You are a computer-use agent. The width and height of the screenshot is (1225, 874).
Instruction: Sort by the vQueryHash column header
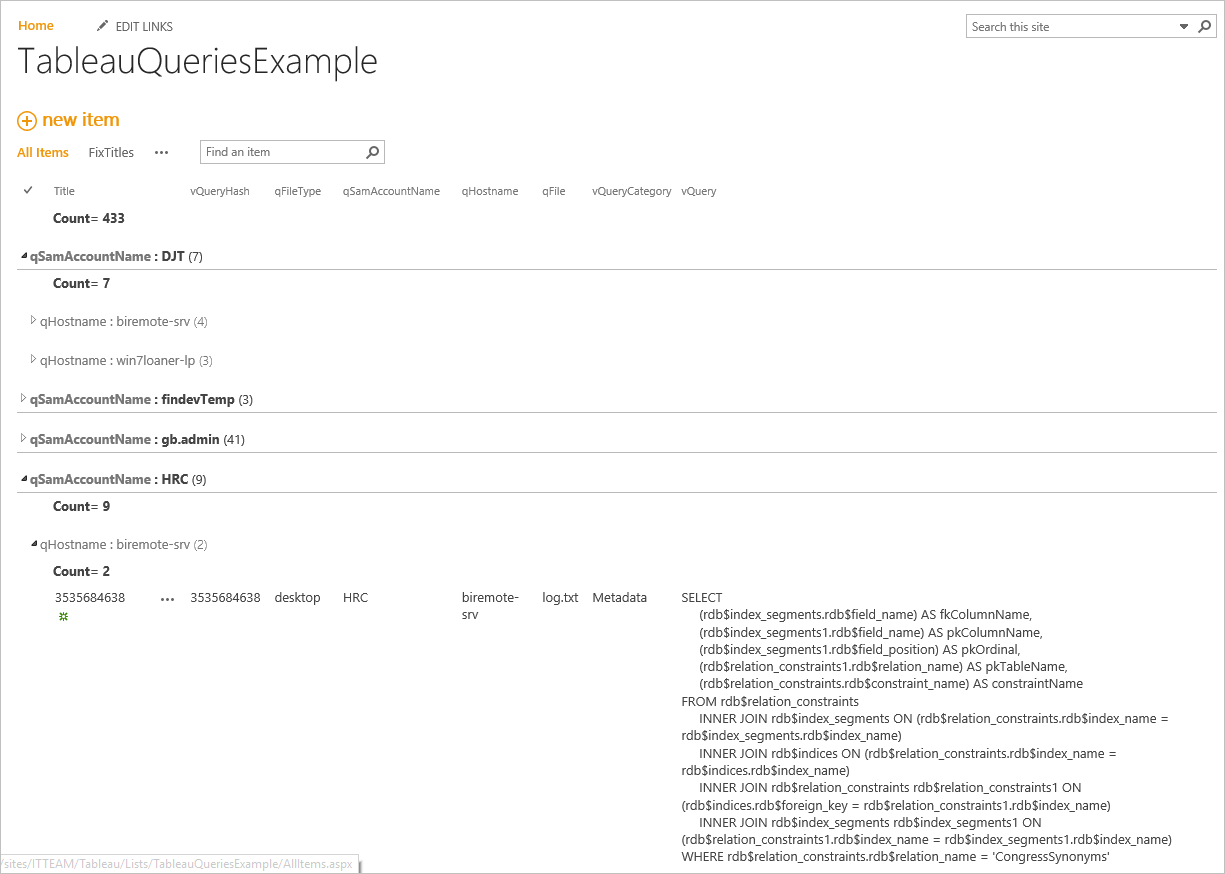(220, 191)
